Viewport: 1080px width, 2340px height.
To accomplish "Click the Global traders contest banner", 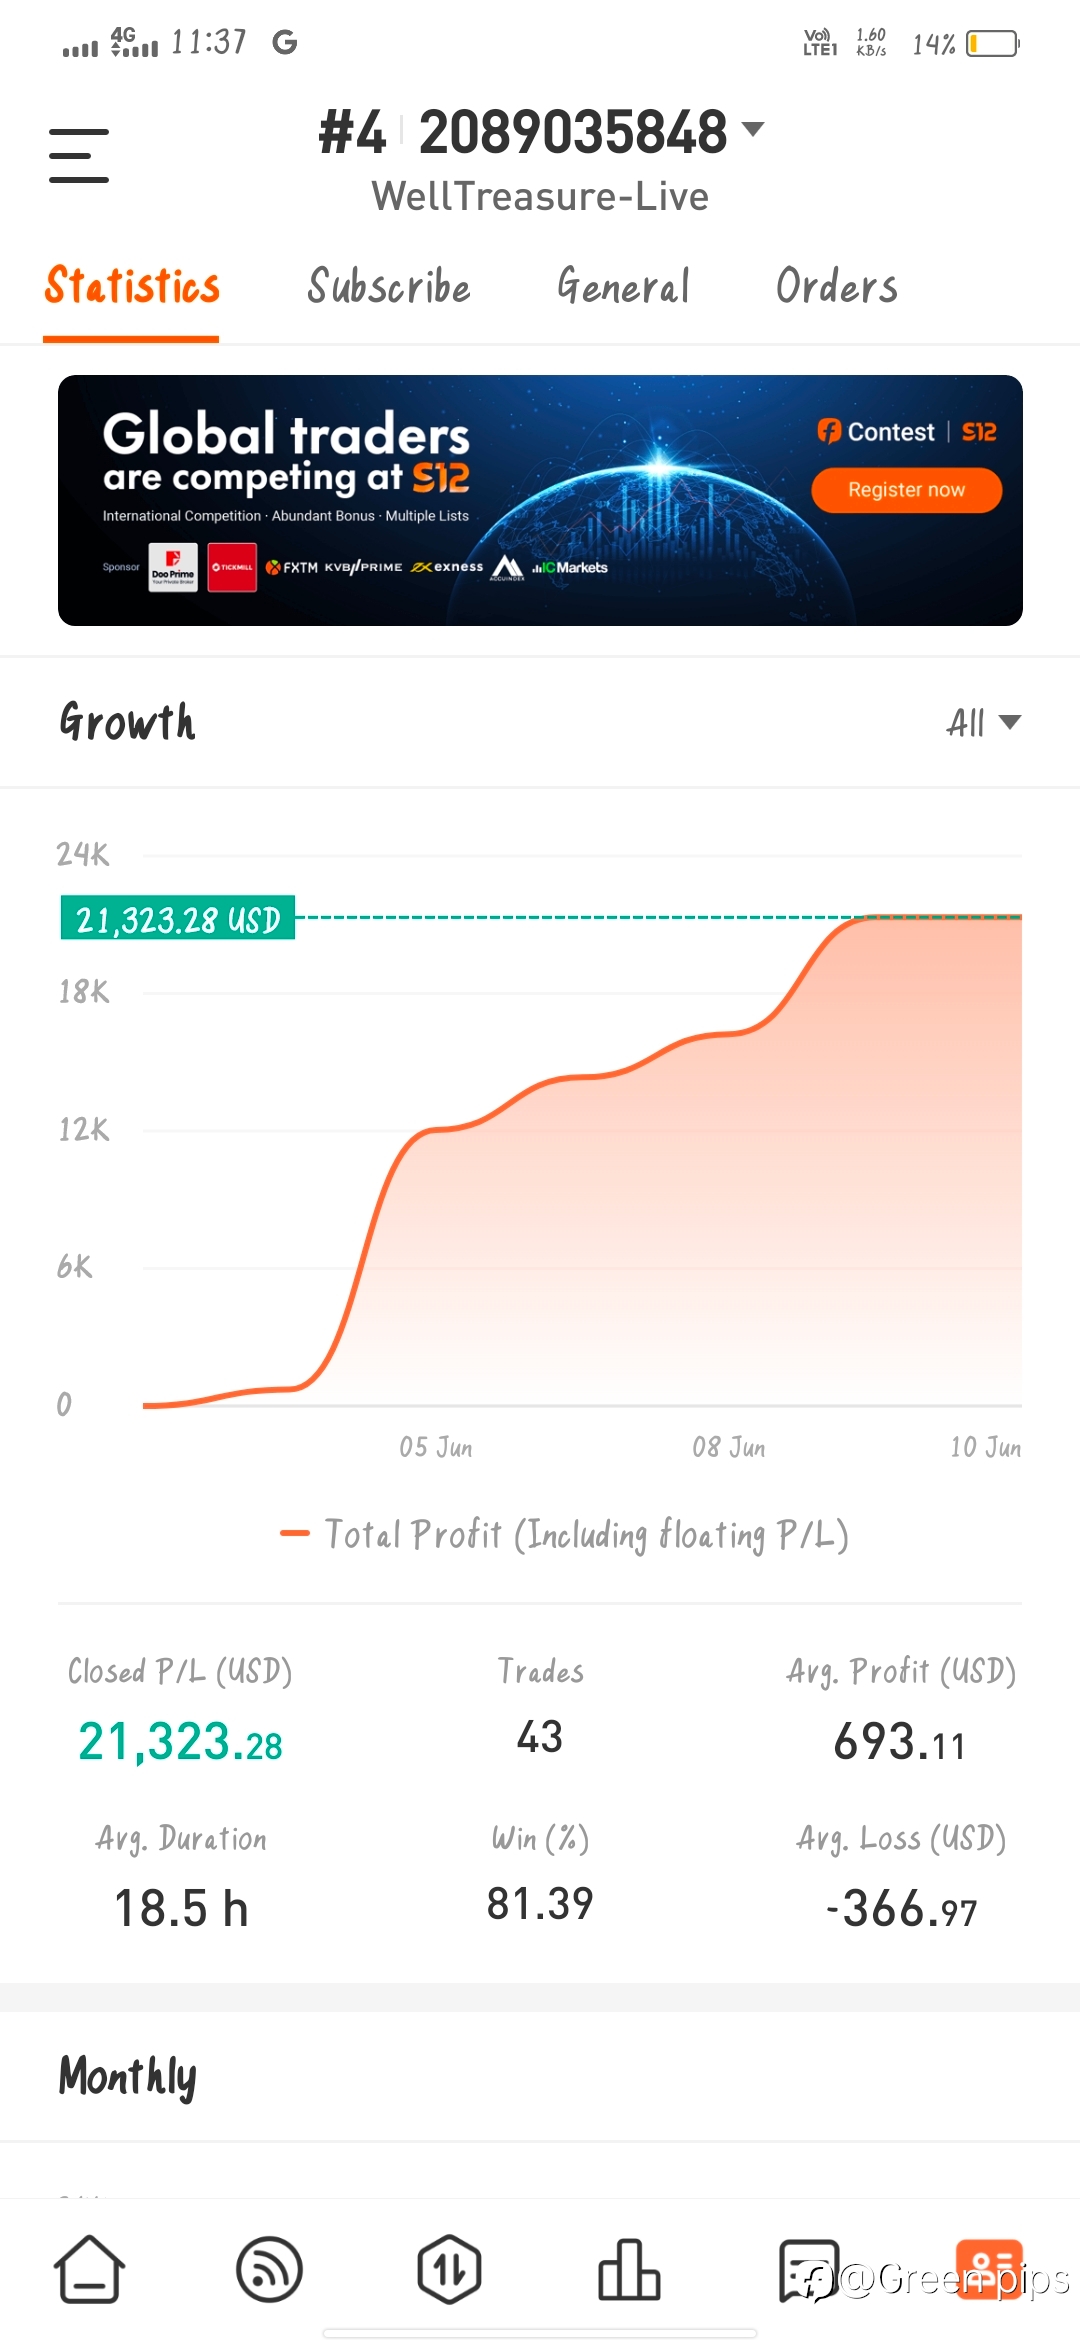I will [x=540, y=500].
